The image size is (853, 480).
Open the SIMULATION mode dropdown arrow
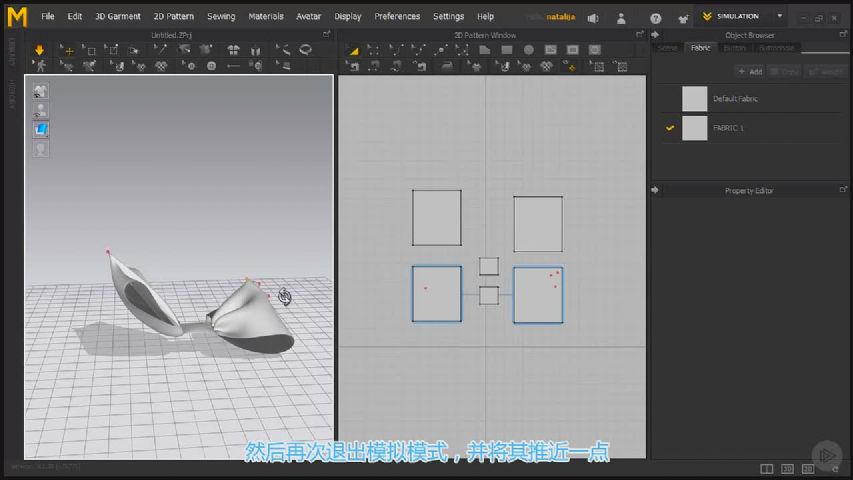(780, 16)
